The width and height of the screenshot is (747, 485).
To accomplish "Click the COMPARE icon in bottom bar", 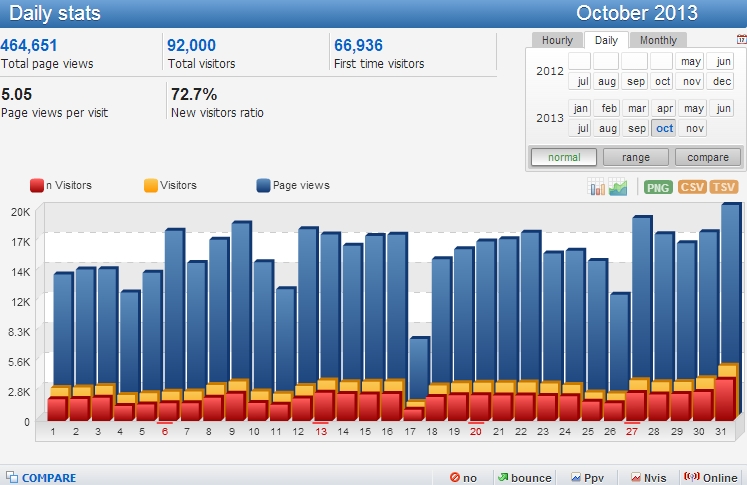I will (10, 478).
